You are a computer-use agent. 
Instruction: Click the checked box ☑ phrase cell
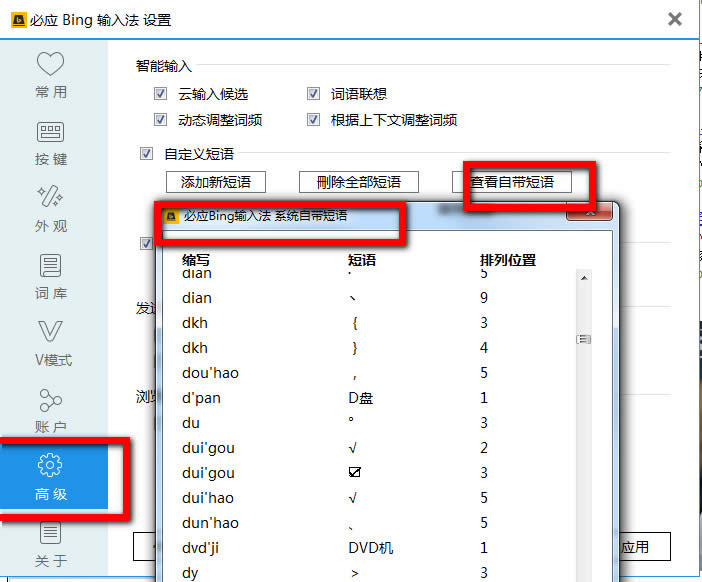click(355, 472)
